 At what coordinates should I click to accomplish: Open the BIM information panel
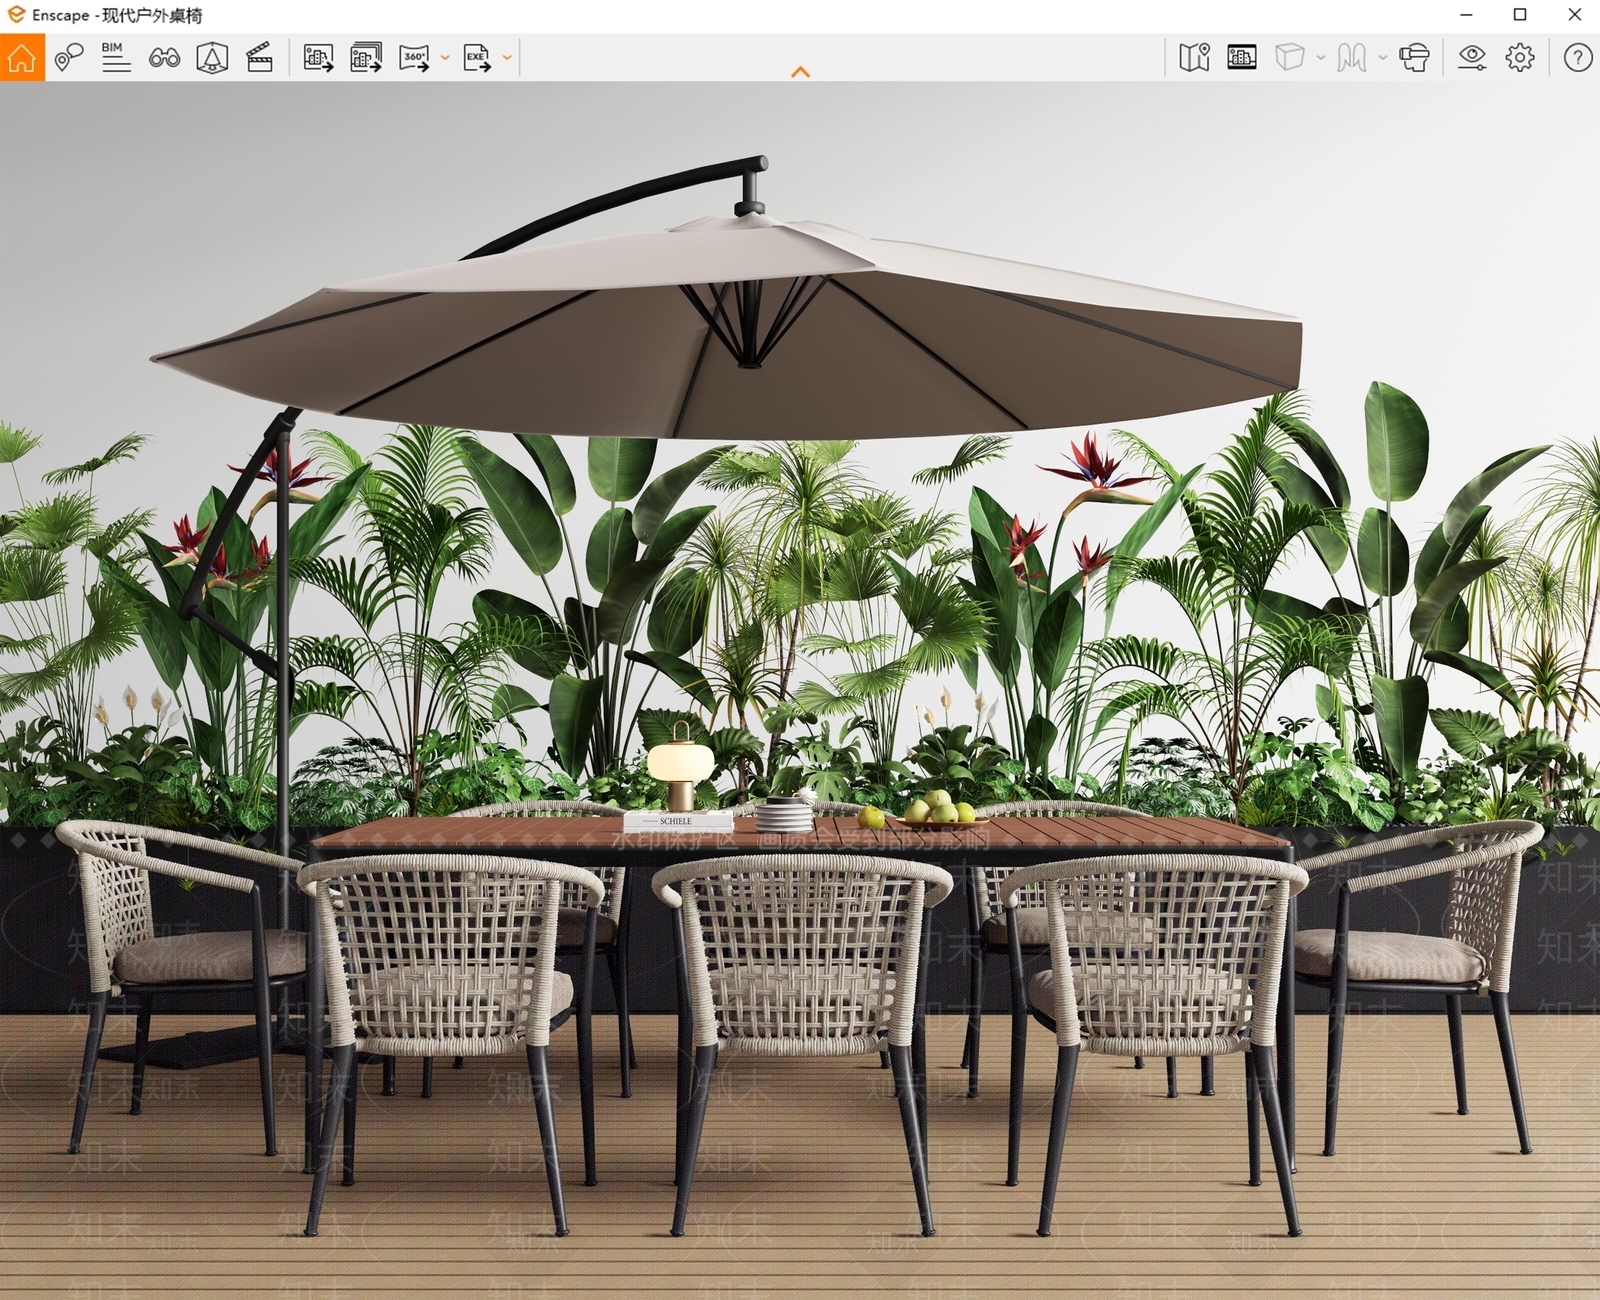pyautogui.click(x=116, y=58)
